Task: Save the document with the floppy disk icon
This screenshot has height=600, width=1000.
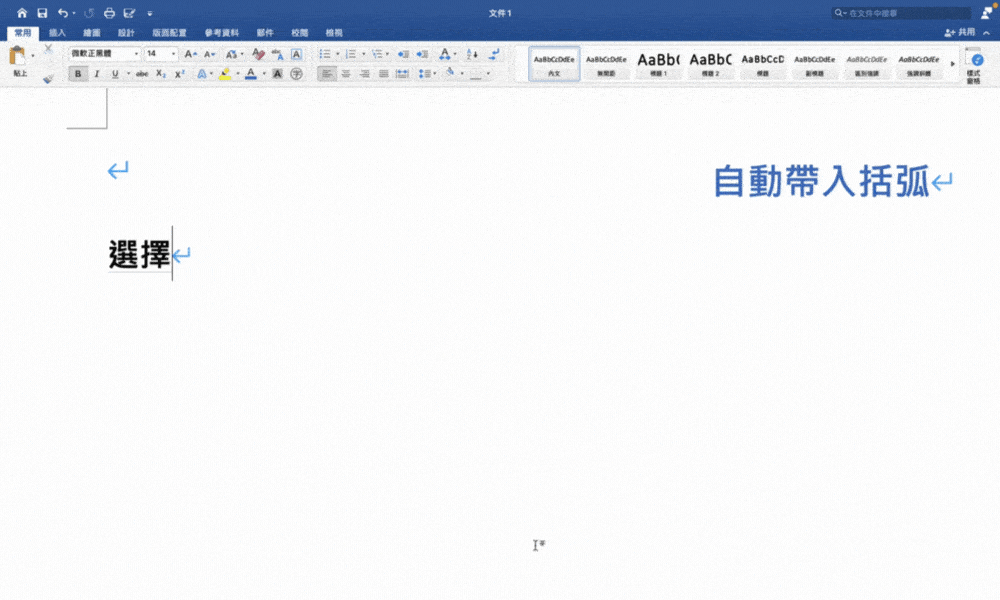Action: [x=42, y=13]
